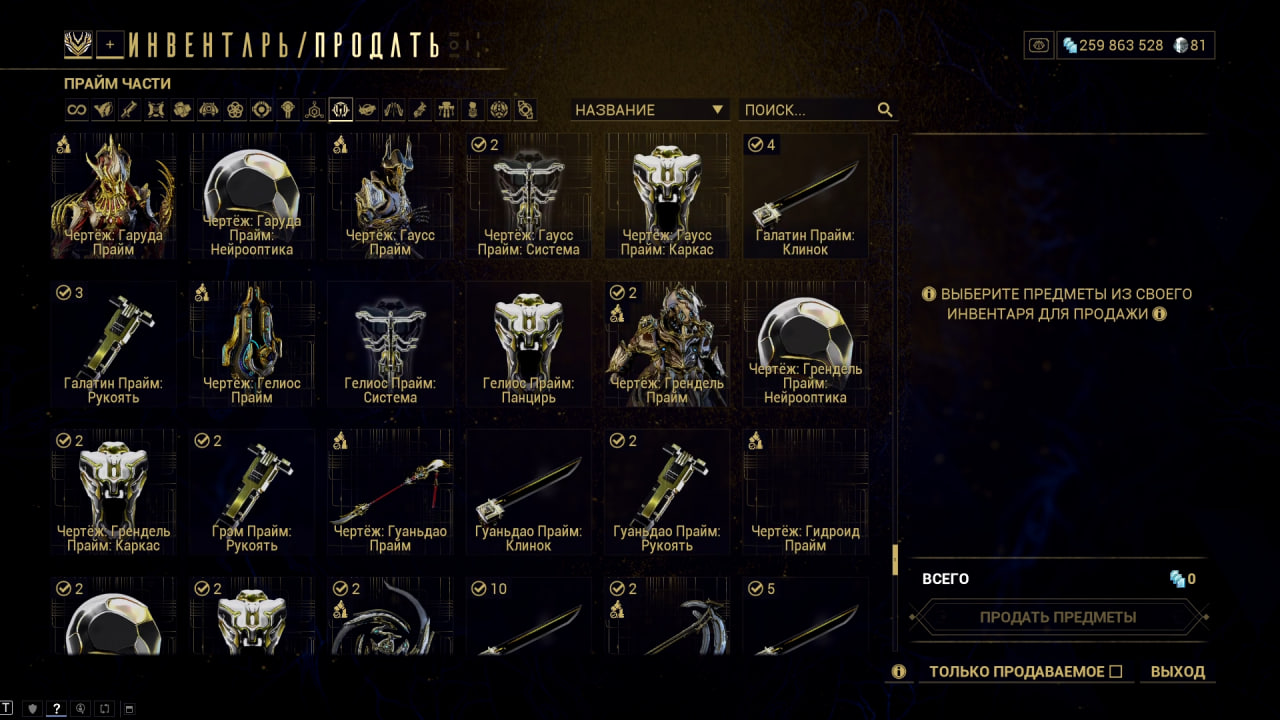The image size is (1280, 720).
Task: Click the Выход button
Action: [x=1178, y=672]
